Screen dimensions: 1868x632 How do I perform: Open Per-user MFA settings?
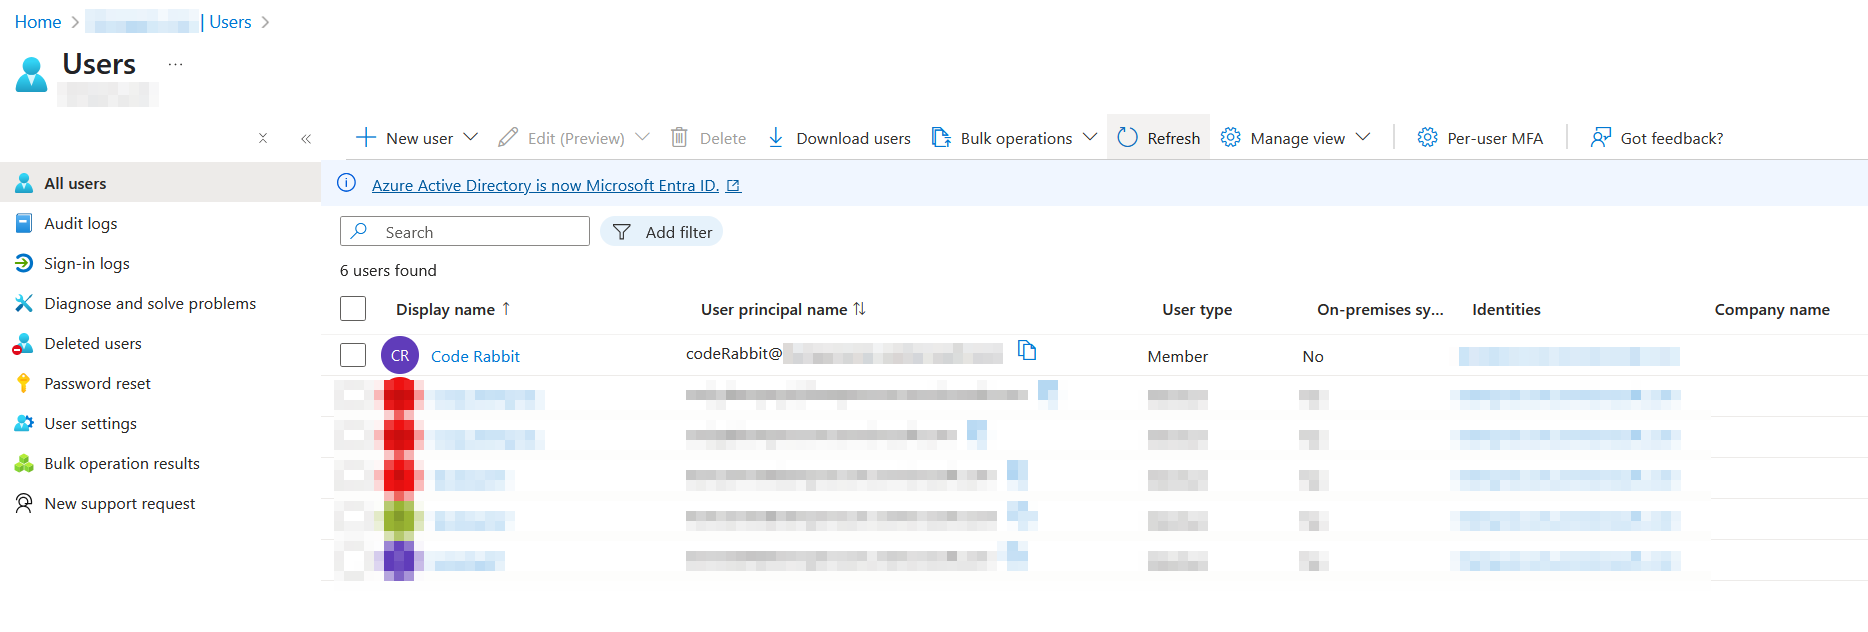1480,138
